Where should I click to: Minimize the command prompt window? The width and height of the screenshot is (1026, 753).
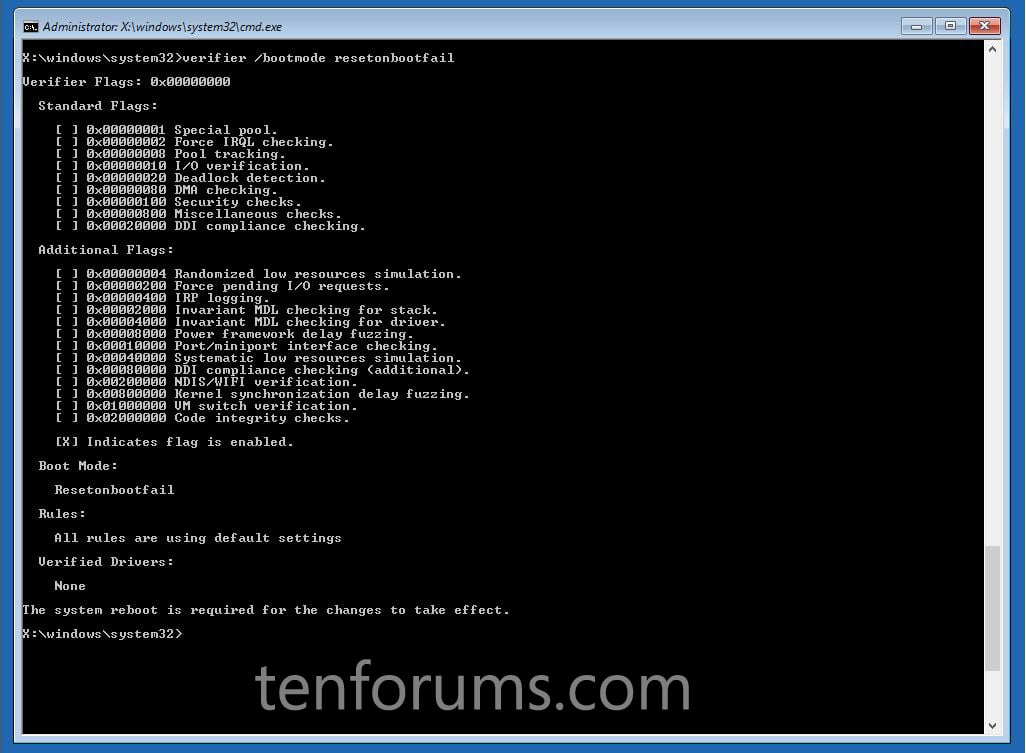(916, 26)
